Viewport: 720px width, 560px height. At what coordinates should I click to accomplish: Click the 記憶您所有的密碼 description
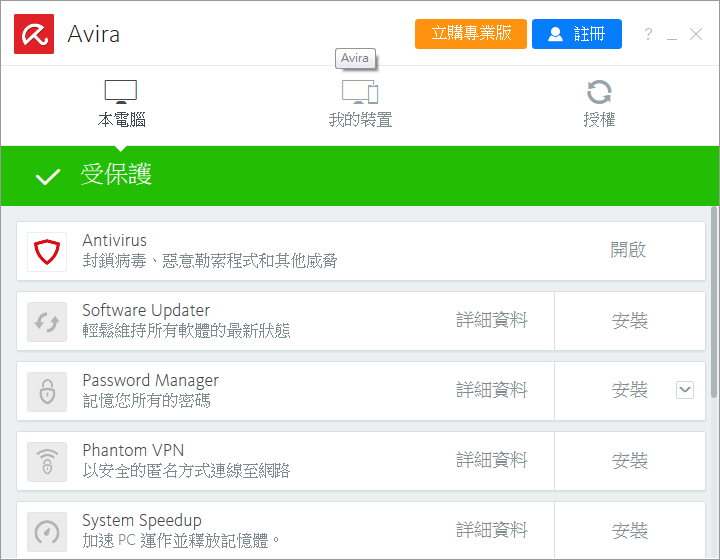146,401
